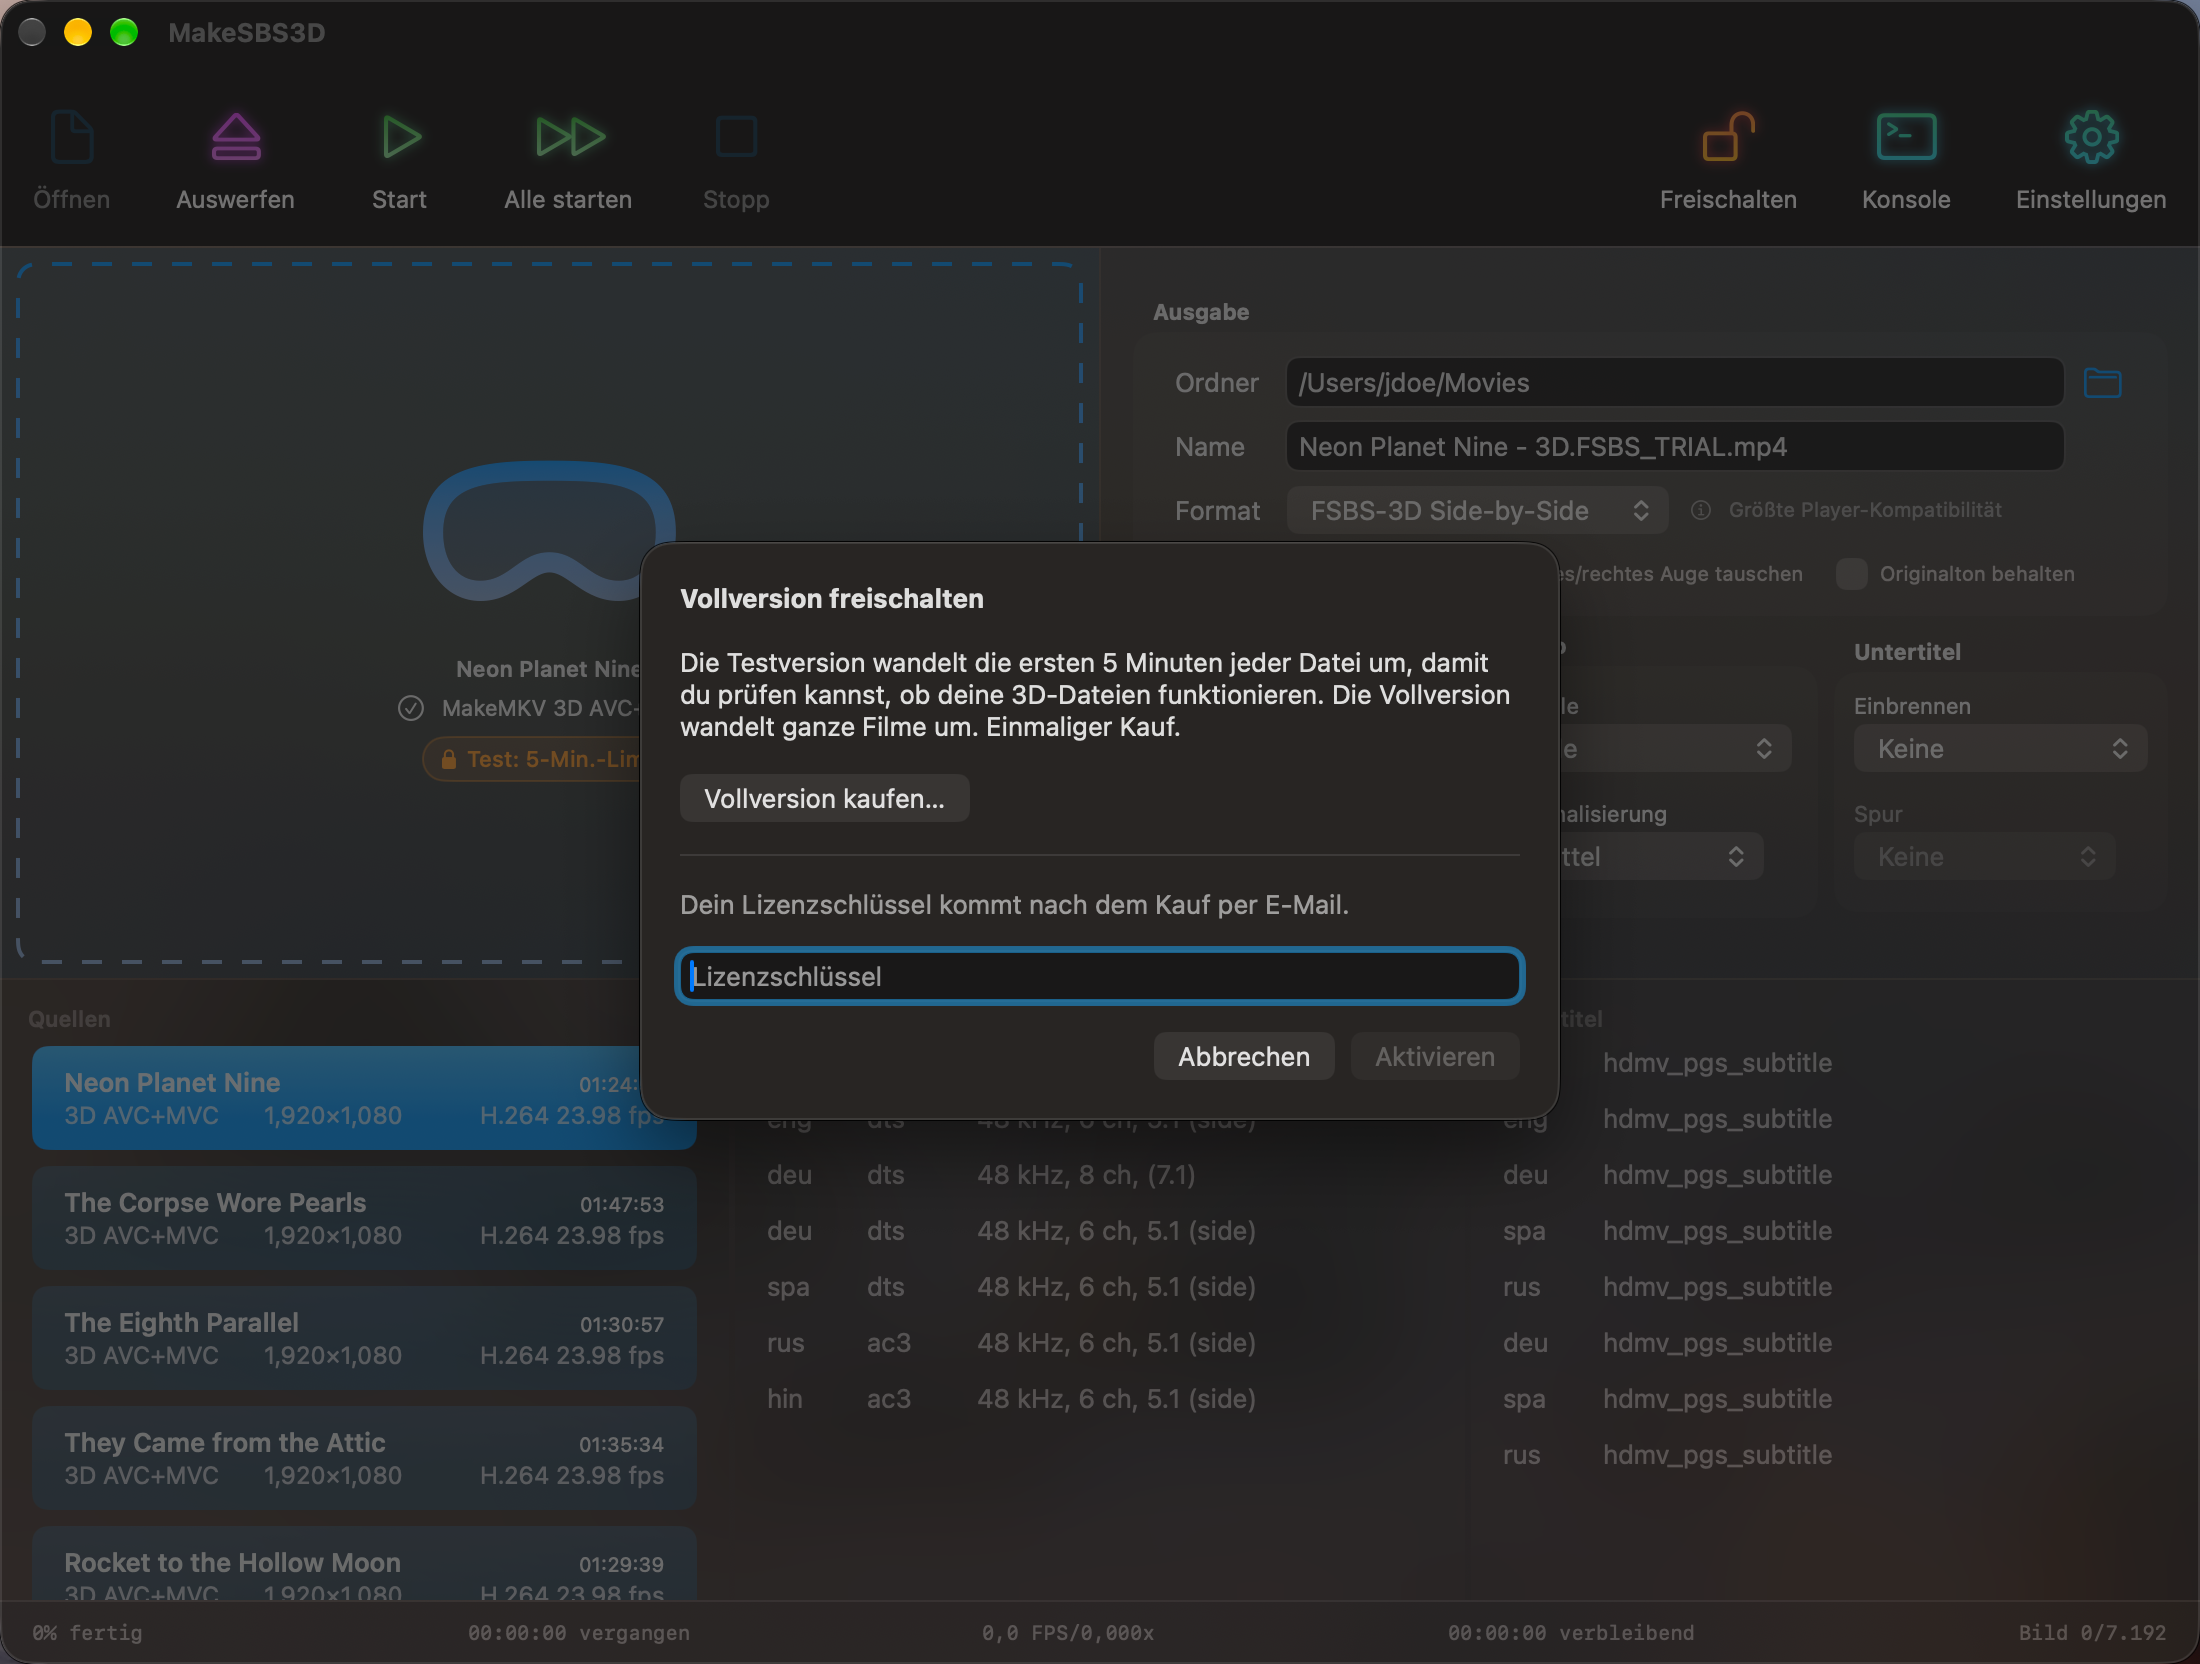Toggle the Originalton behalten checkbox
This screenshot has height=1664, width=2200.
click(x=1851, y=574)
